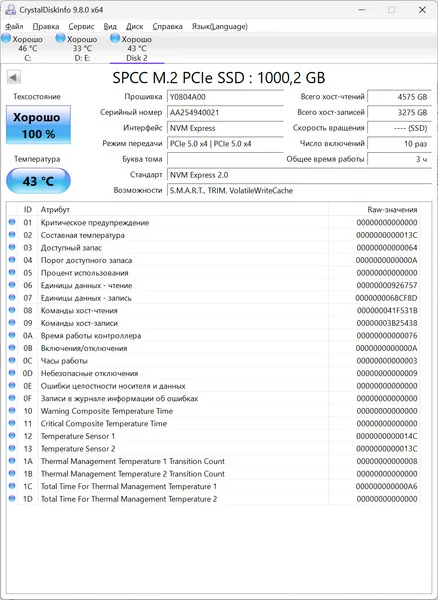
Task: Click the 43 °C temperature button
Action: (38, 181)
